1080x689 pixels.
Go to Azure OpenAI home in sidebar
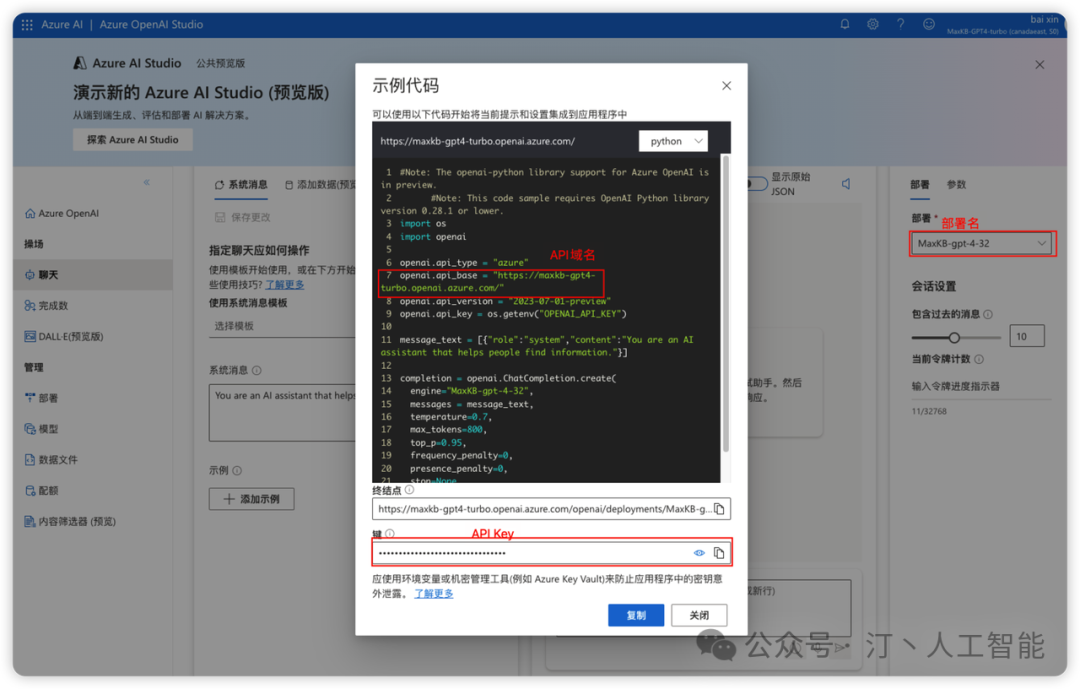[x=62, y=213]
